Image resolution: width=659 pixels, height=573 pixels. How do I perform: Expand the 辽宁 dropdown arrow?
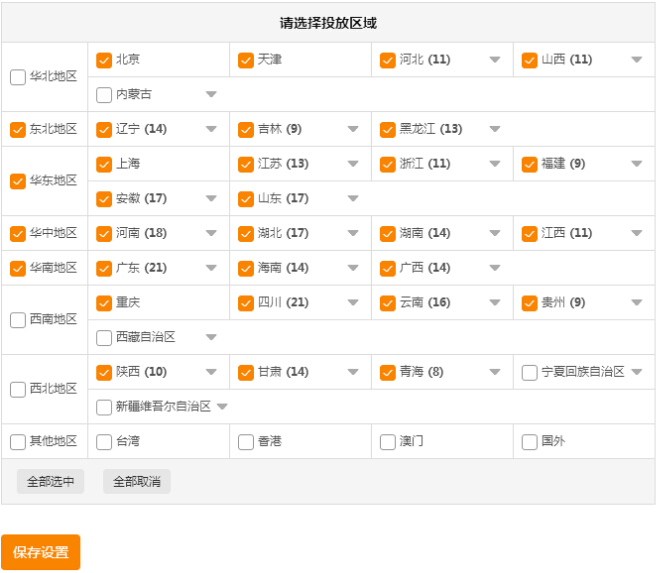tap(210, 129)
